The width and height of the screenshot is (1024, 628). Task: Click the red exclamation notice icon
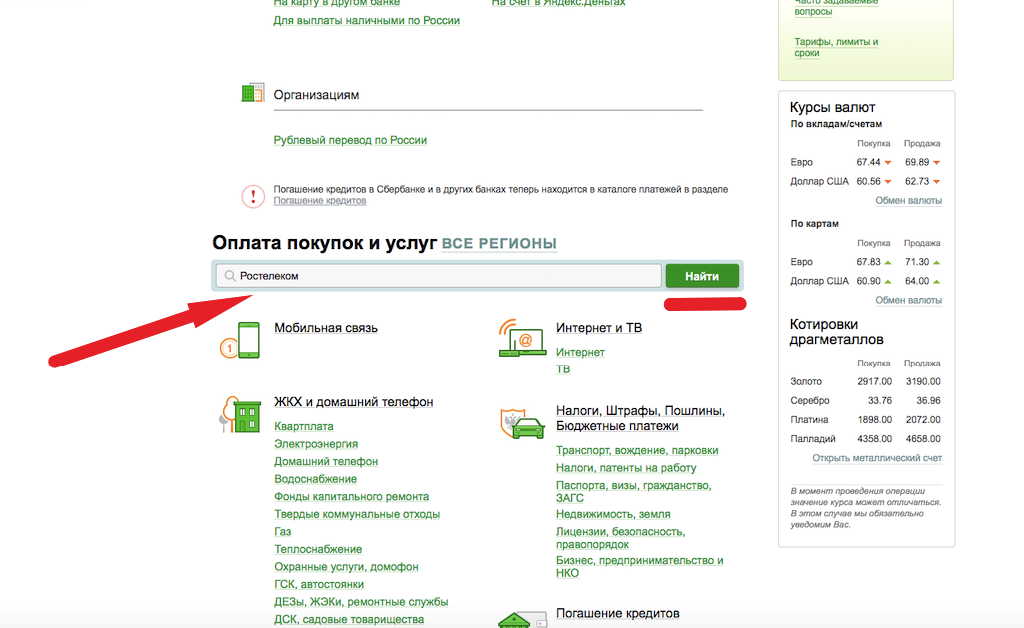pos(253,196)
